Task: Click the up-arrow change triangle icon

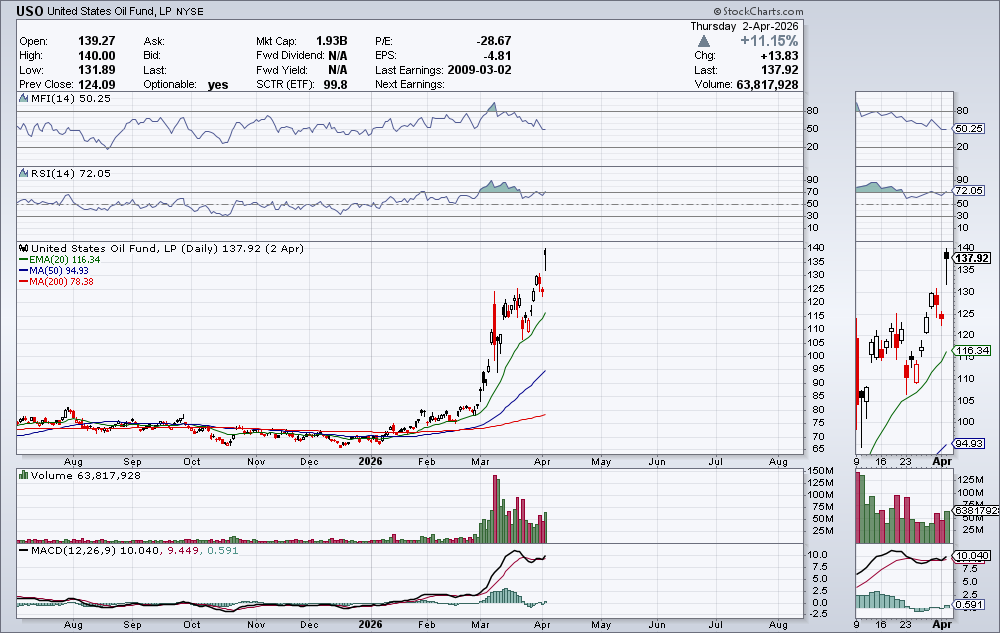Action: coord(703,41)
